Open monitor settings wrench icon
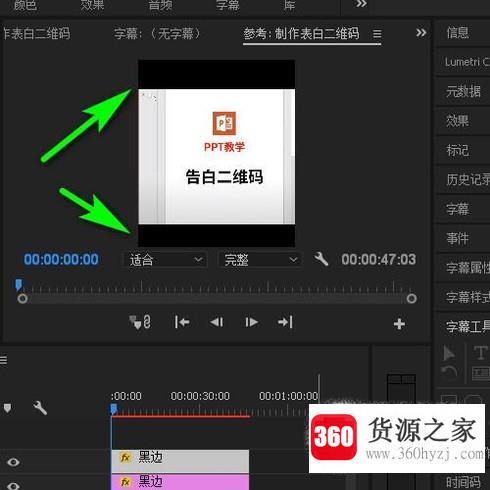This screenshot has width=490, height=490. (321, 259)
